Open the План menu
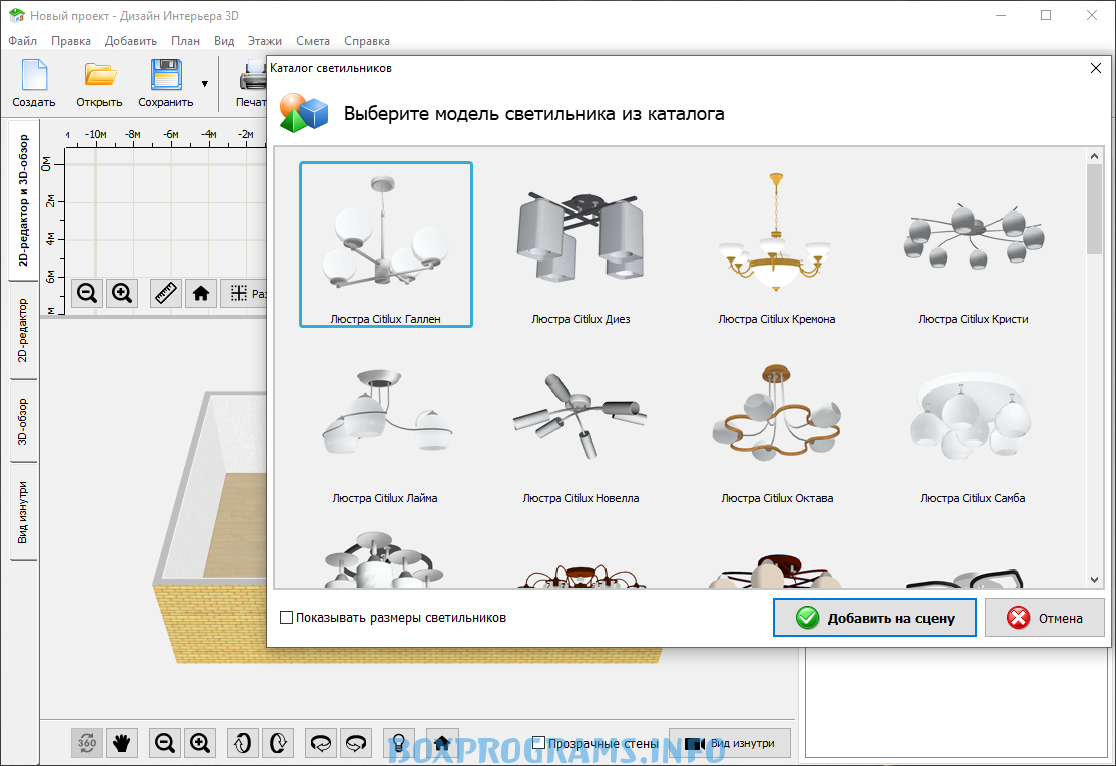This screenshot has height=766, width=1116. pos(186,41)
